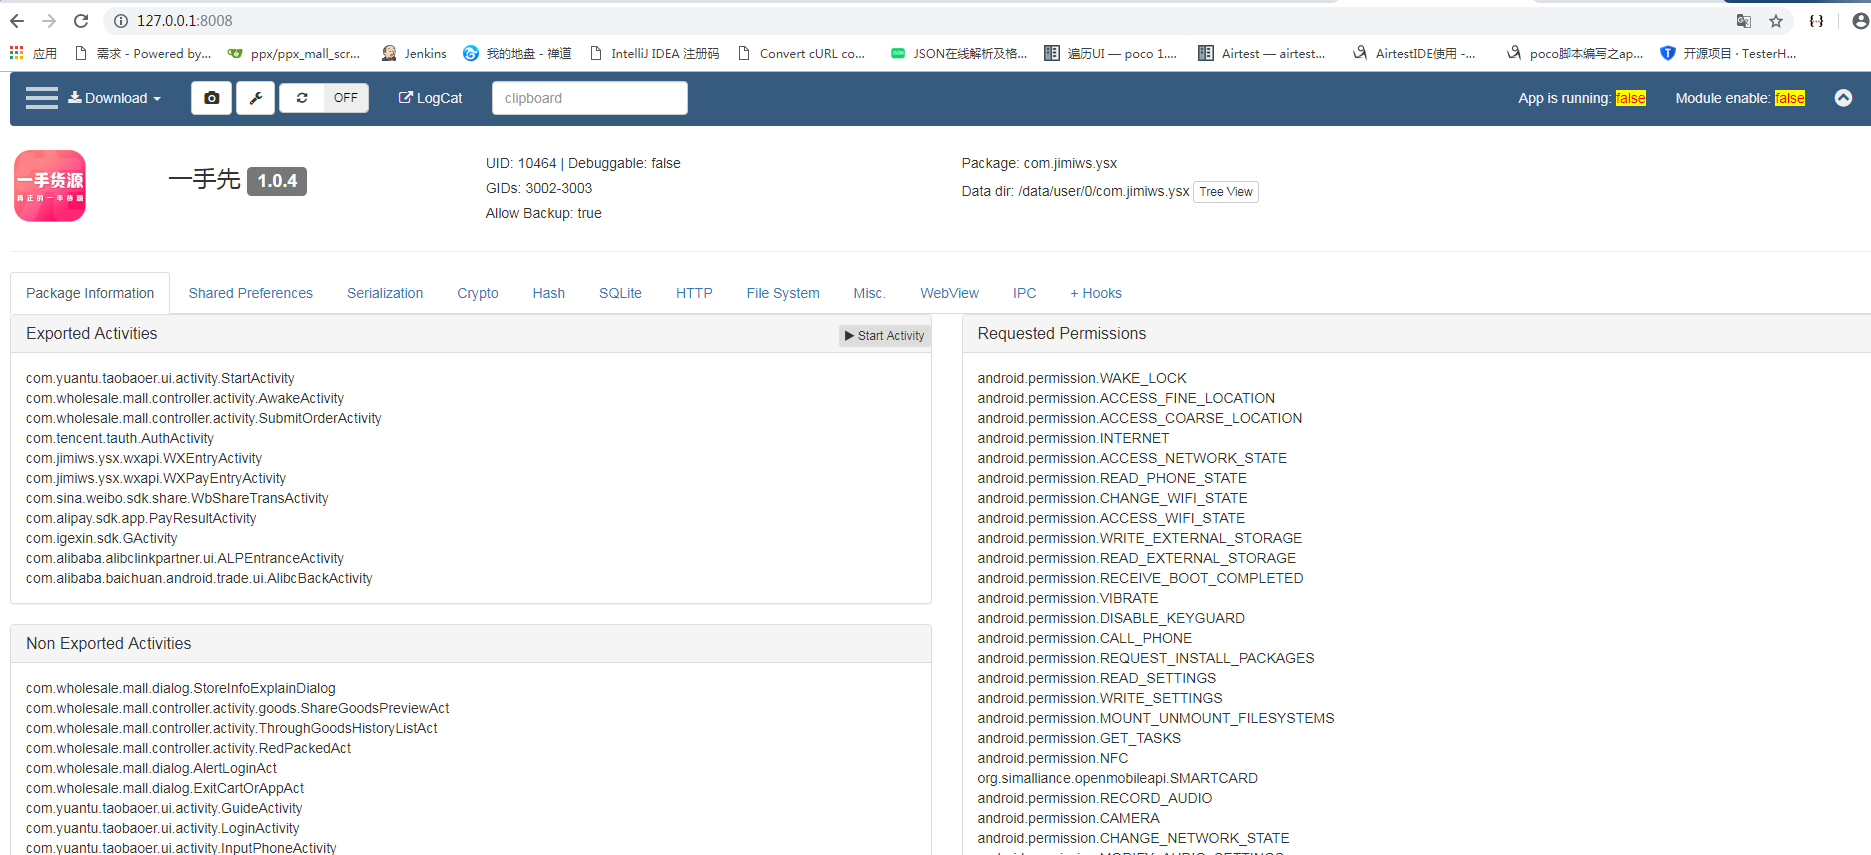The image size is (1871, 855).
Task: Click the Start Activity button
Action: click(885, 336)
